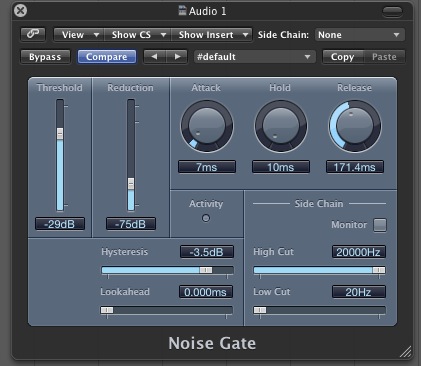The width and height of the screenshot is (421, 366).
Task: Enable the Side Chain Monitor checkbox
Action: [x=380, y=225]
